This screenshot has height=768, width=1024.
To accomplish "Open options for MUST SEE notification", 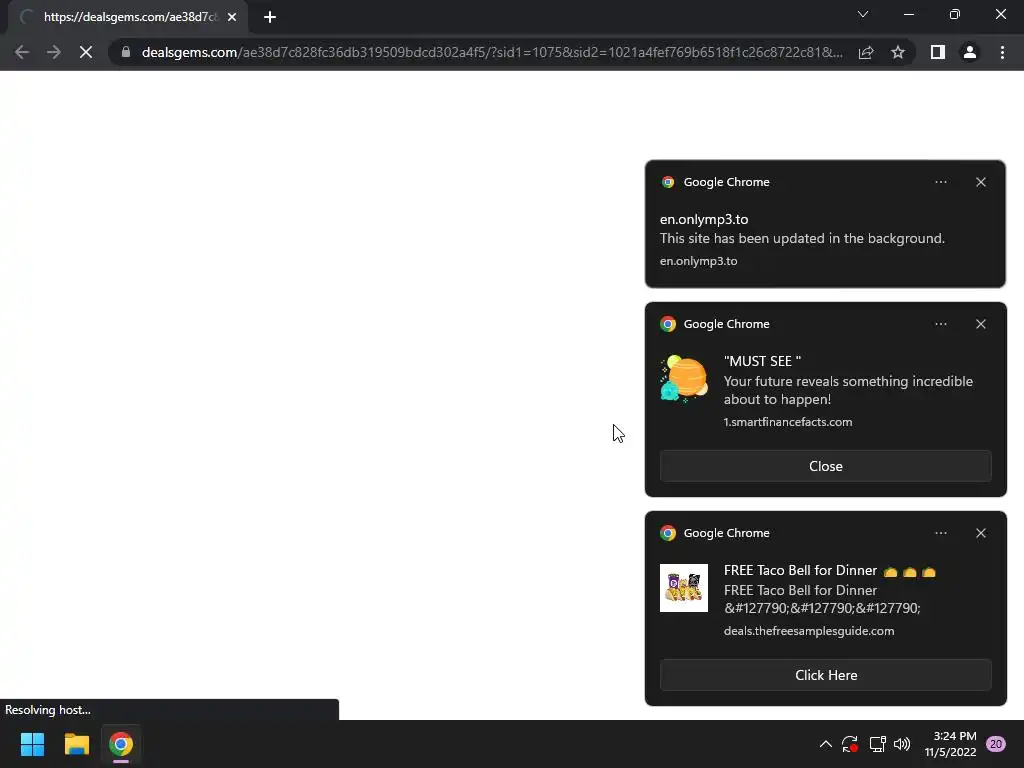I will [940, 324].
